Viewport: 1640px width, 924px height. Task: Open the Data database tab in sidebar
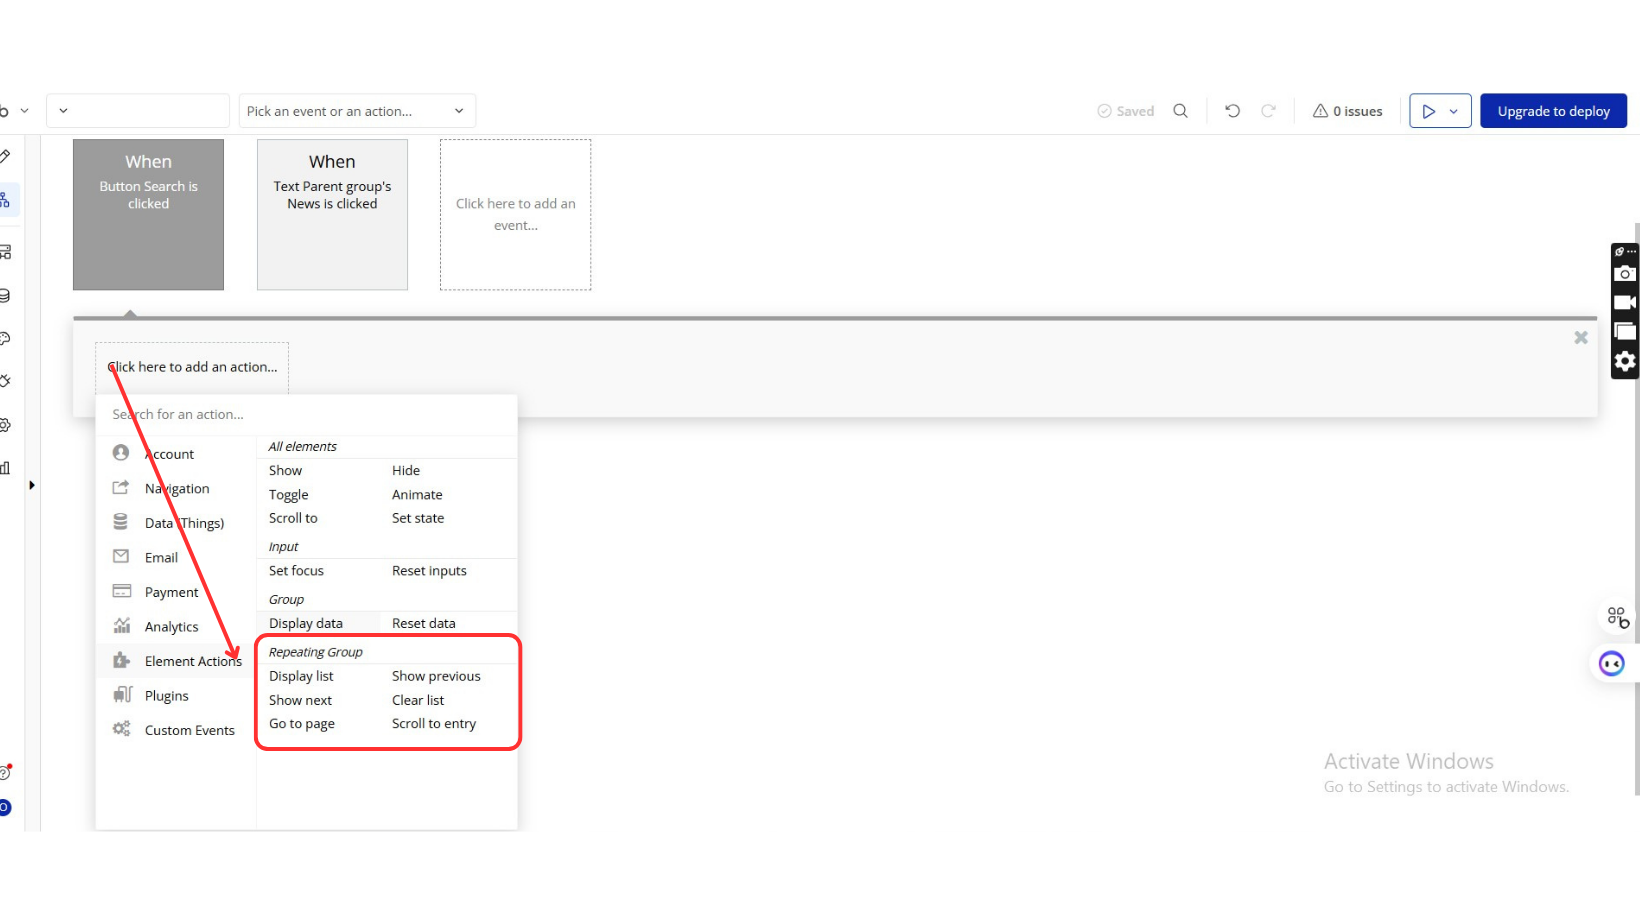click(5, 295)
